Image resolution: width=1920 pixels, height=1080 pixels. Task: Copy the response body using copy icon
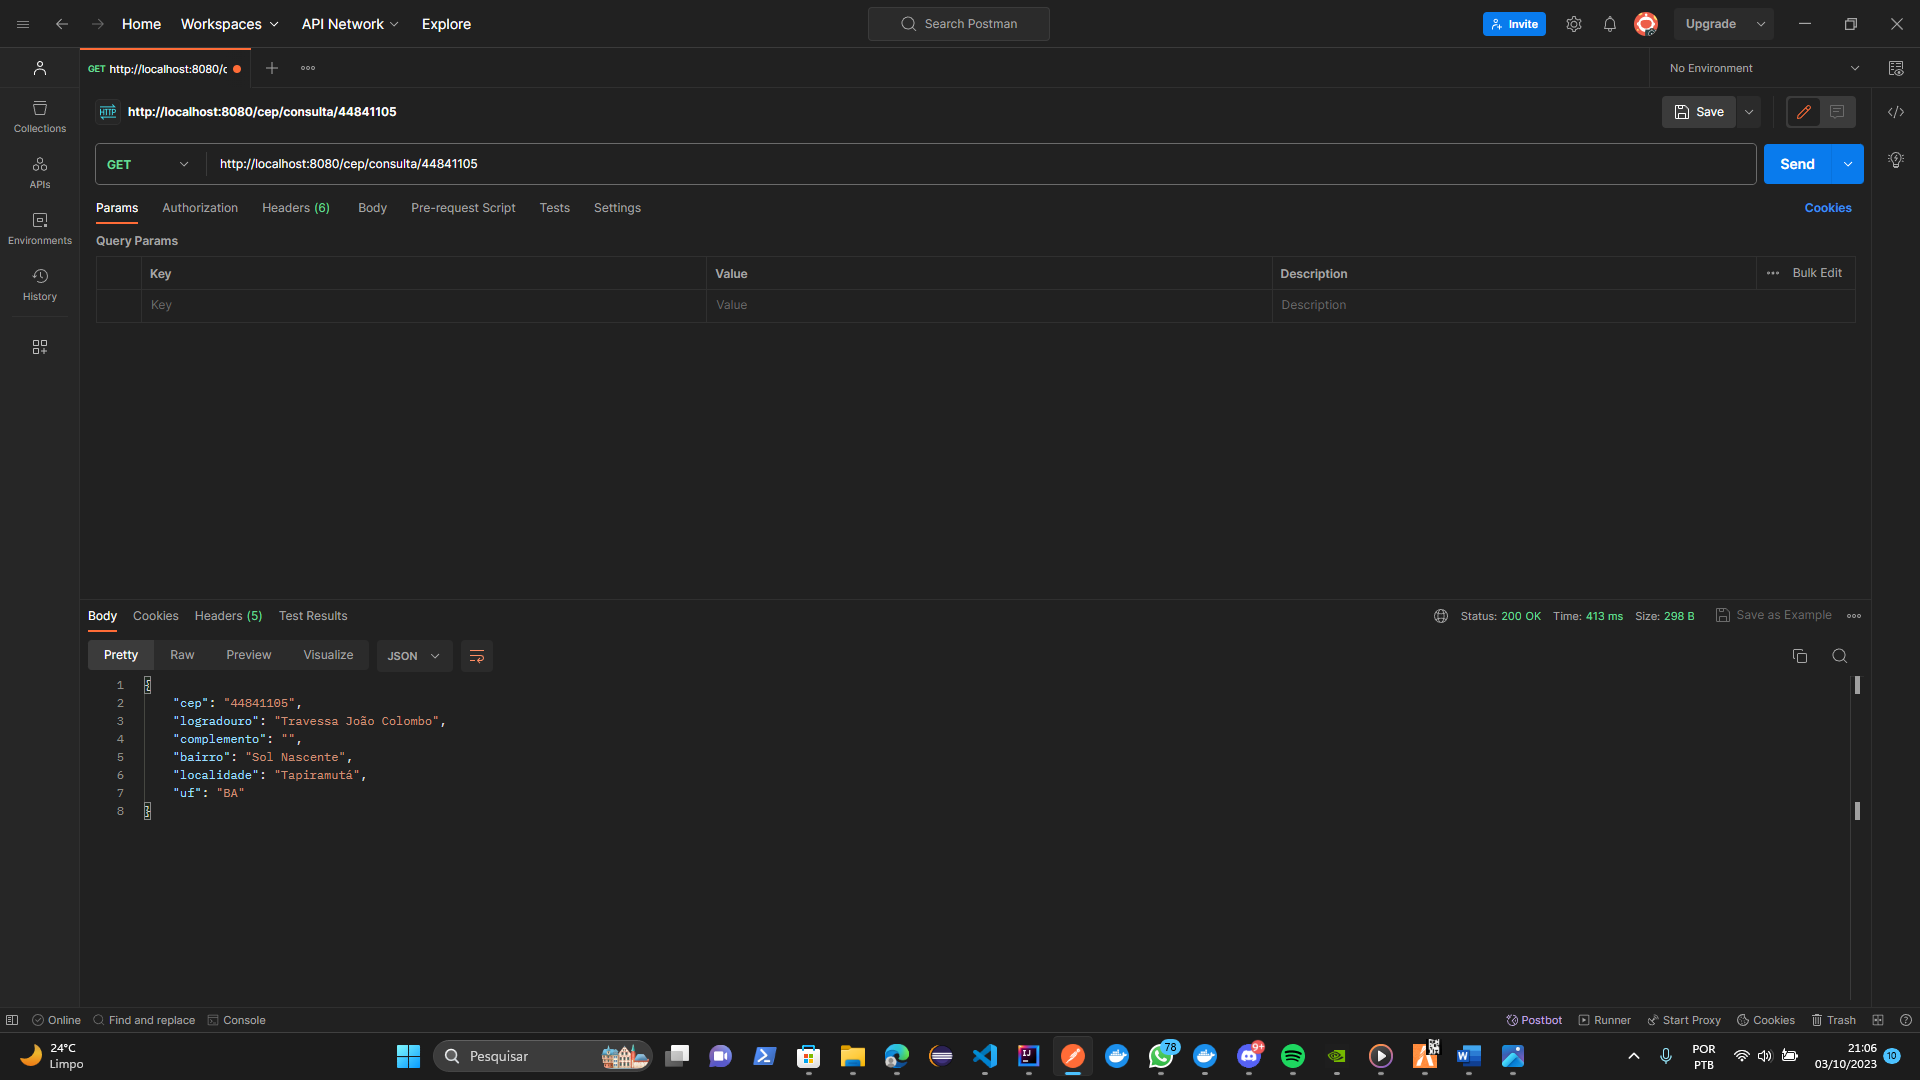coord(1799,656)
